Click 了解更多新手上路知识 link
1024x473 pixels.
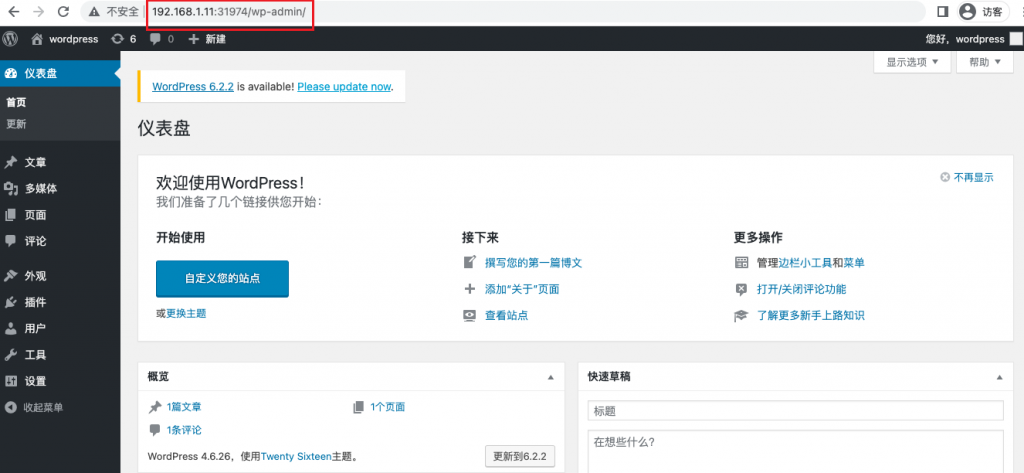[810, 316]
